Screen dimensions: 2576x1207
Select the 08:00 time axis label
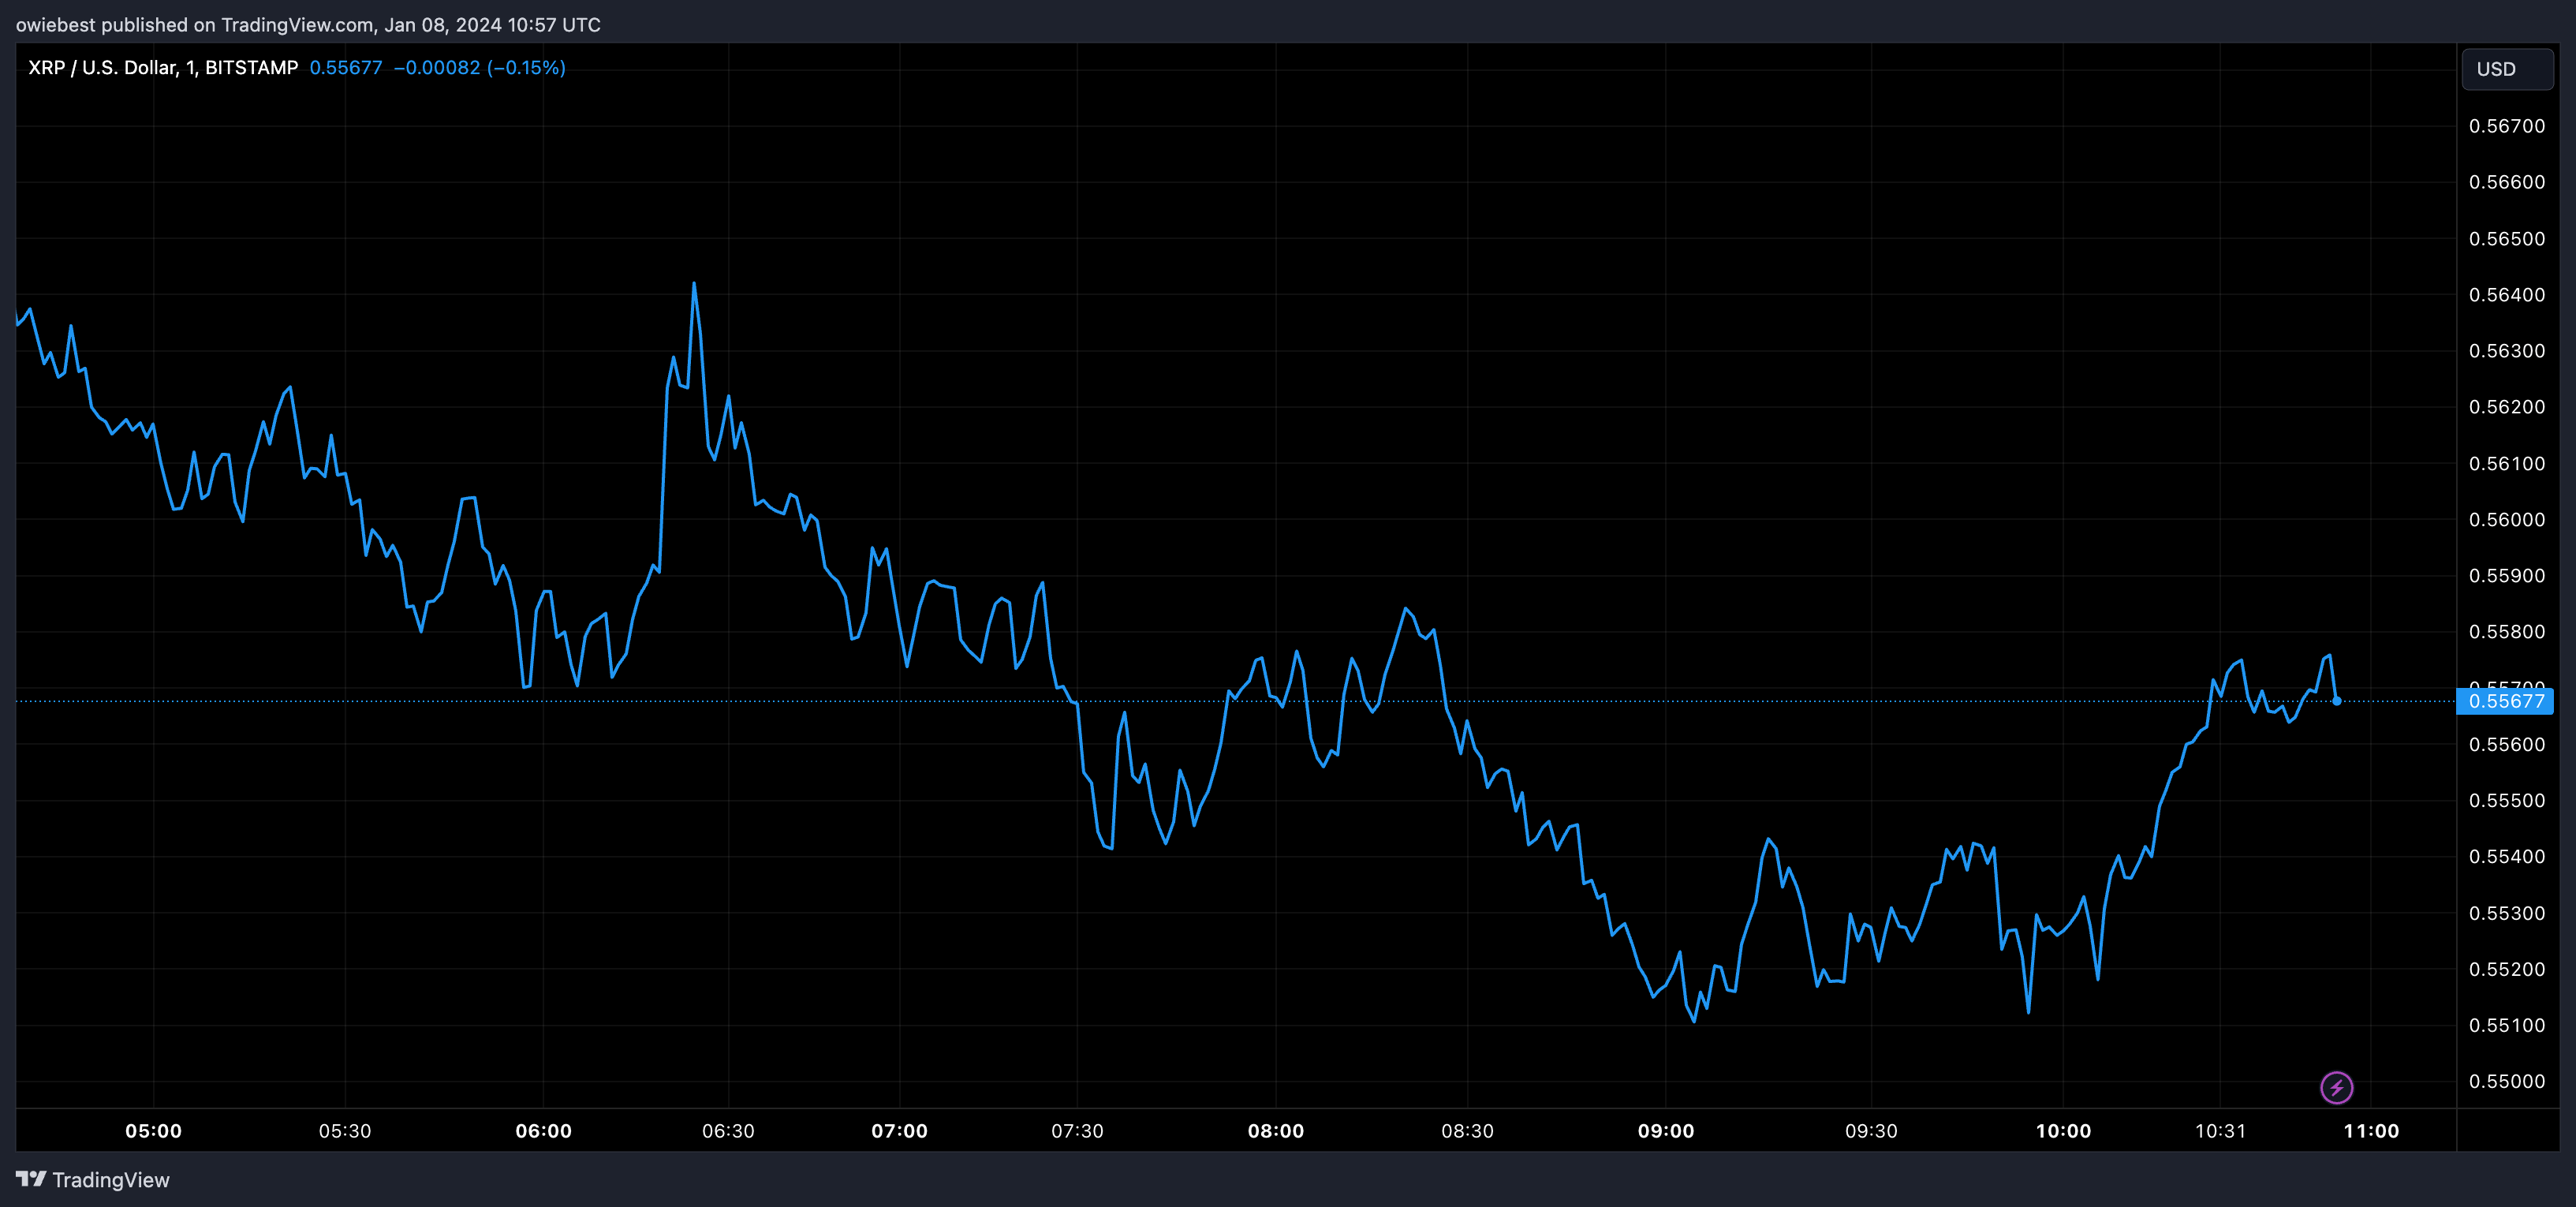tap(1275, 1131)
